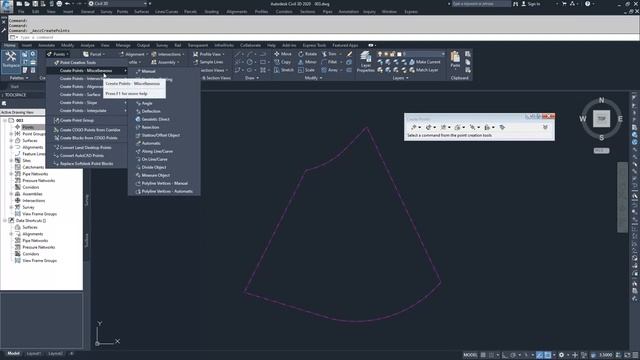
Task: Click the Paste clipboard icon
Action: [455, 60]
